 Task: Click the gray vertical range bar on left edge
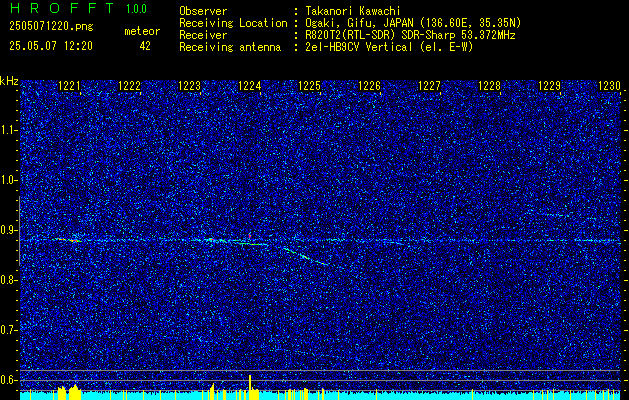[x=19, y=231]
